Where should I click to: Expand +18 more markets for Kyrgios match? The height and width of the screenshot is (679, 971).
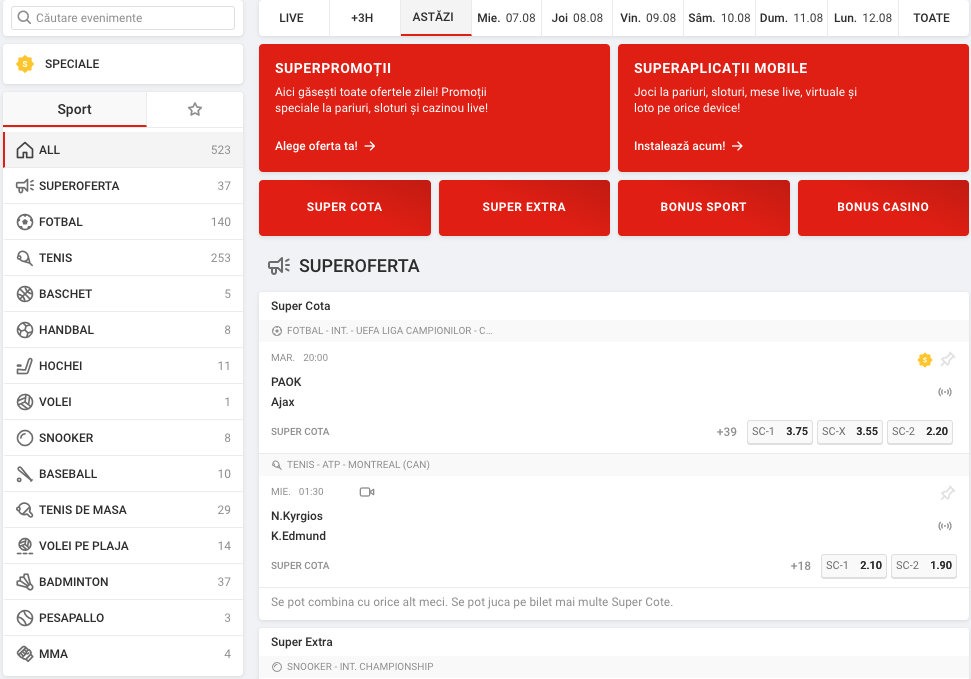[x=801, y=566]
